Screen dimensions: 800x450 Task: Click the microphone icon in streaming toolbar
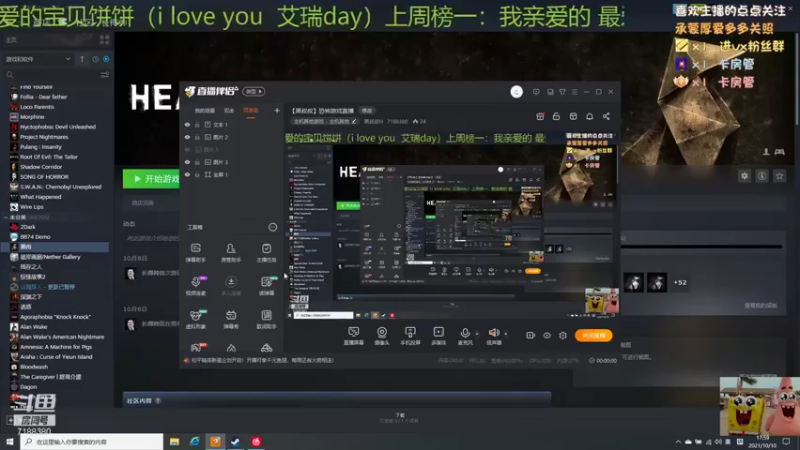coord(465,333)
